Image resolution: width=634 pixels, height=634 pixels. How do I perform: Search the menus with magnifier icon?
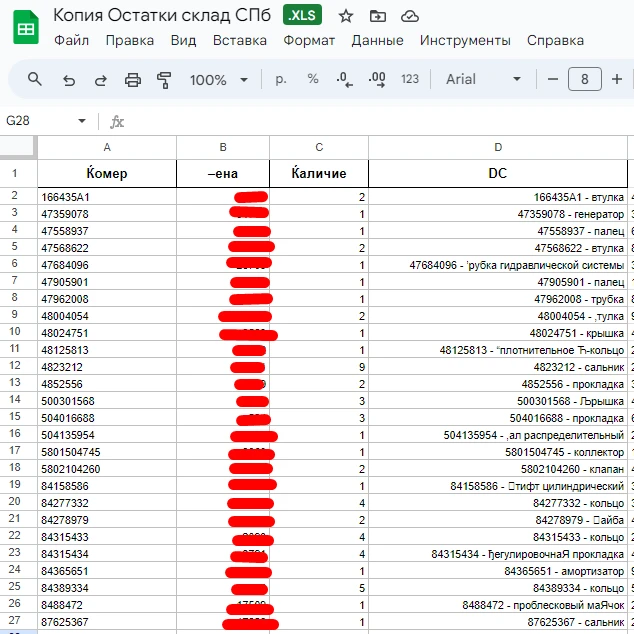(35, 79)
